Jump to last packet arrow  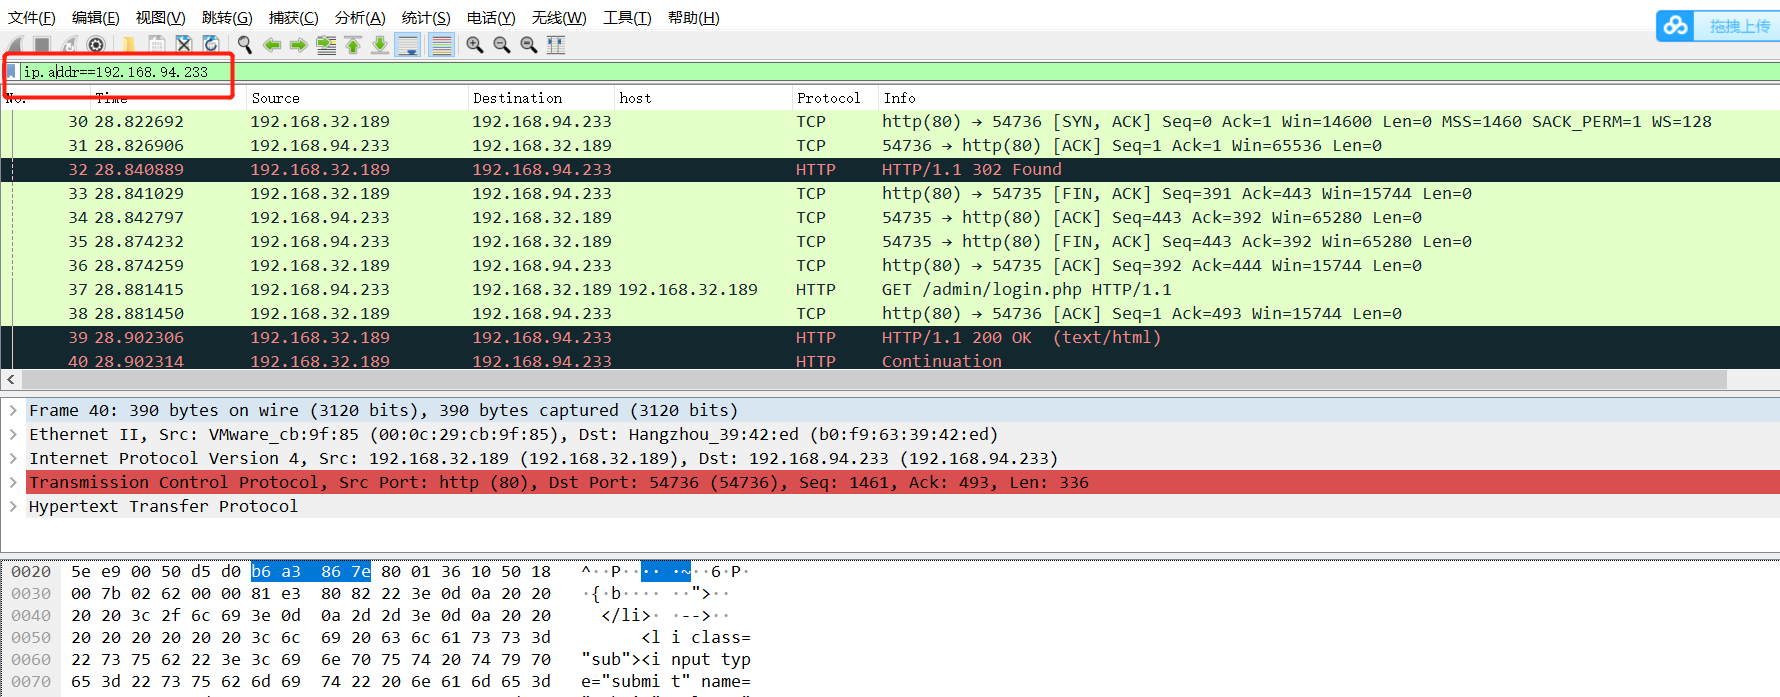pos(380,45)
